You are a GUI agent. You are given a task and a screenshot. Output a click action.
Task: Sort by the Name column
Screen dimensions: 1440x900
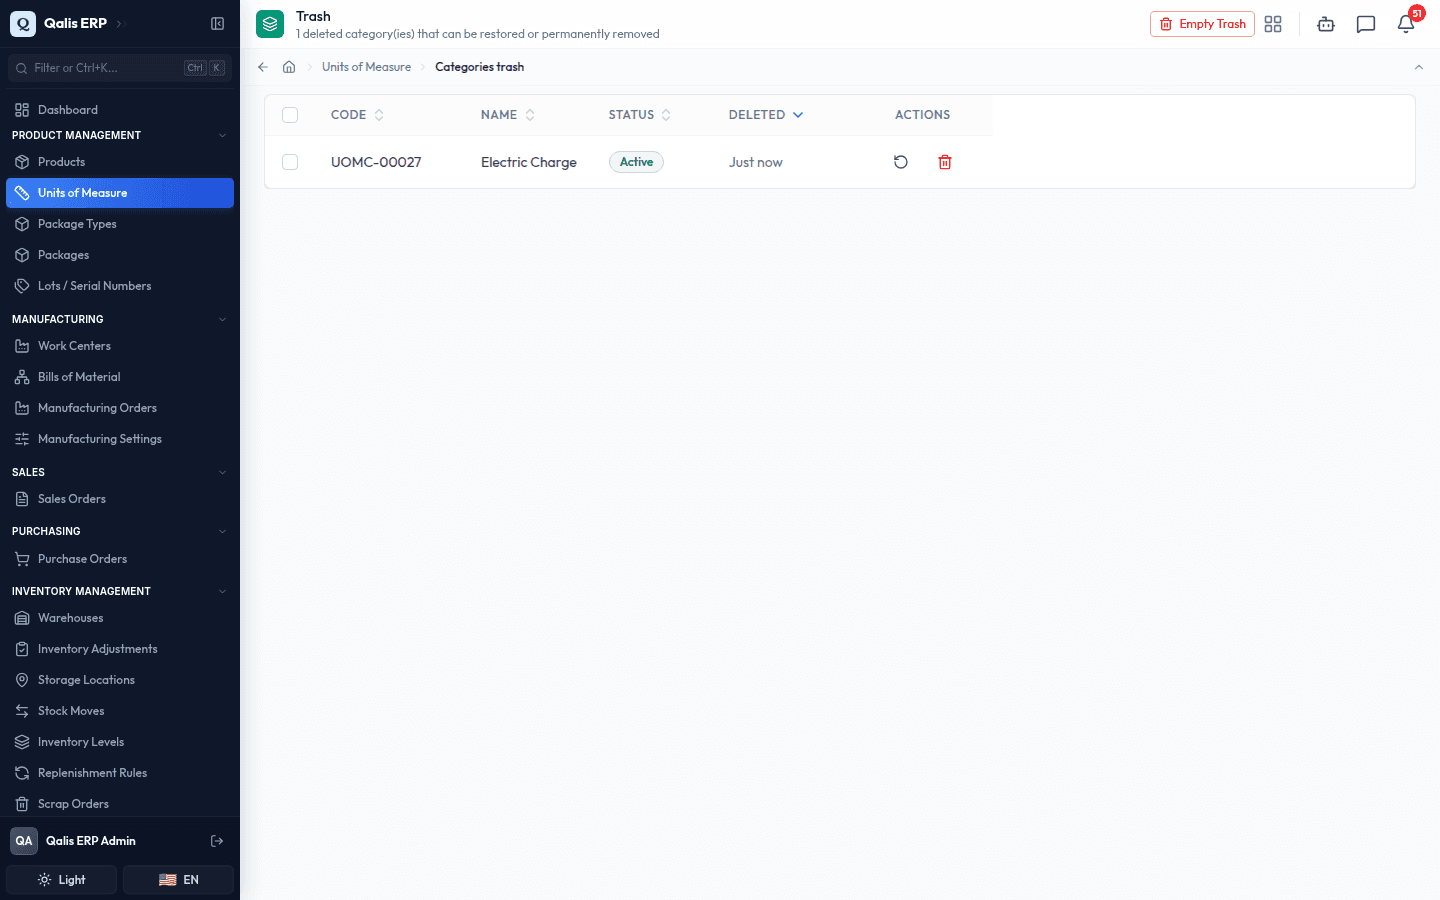(x=508, y=115)
